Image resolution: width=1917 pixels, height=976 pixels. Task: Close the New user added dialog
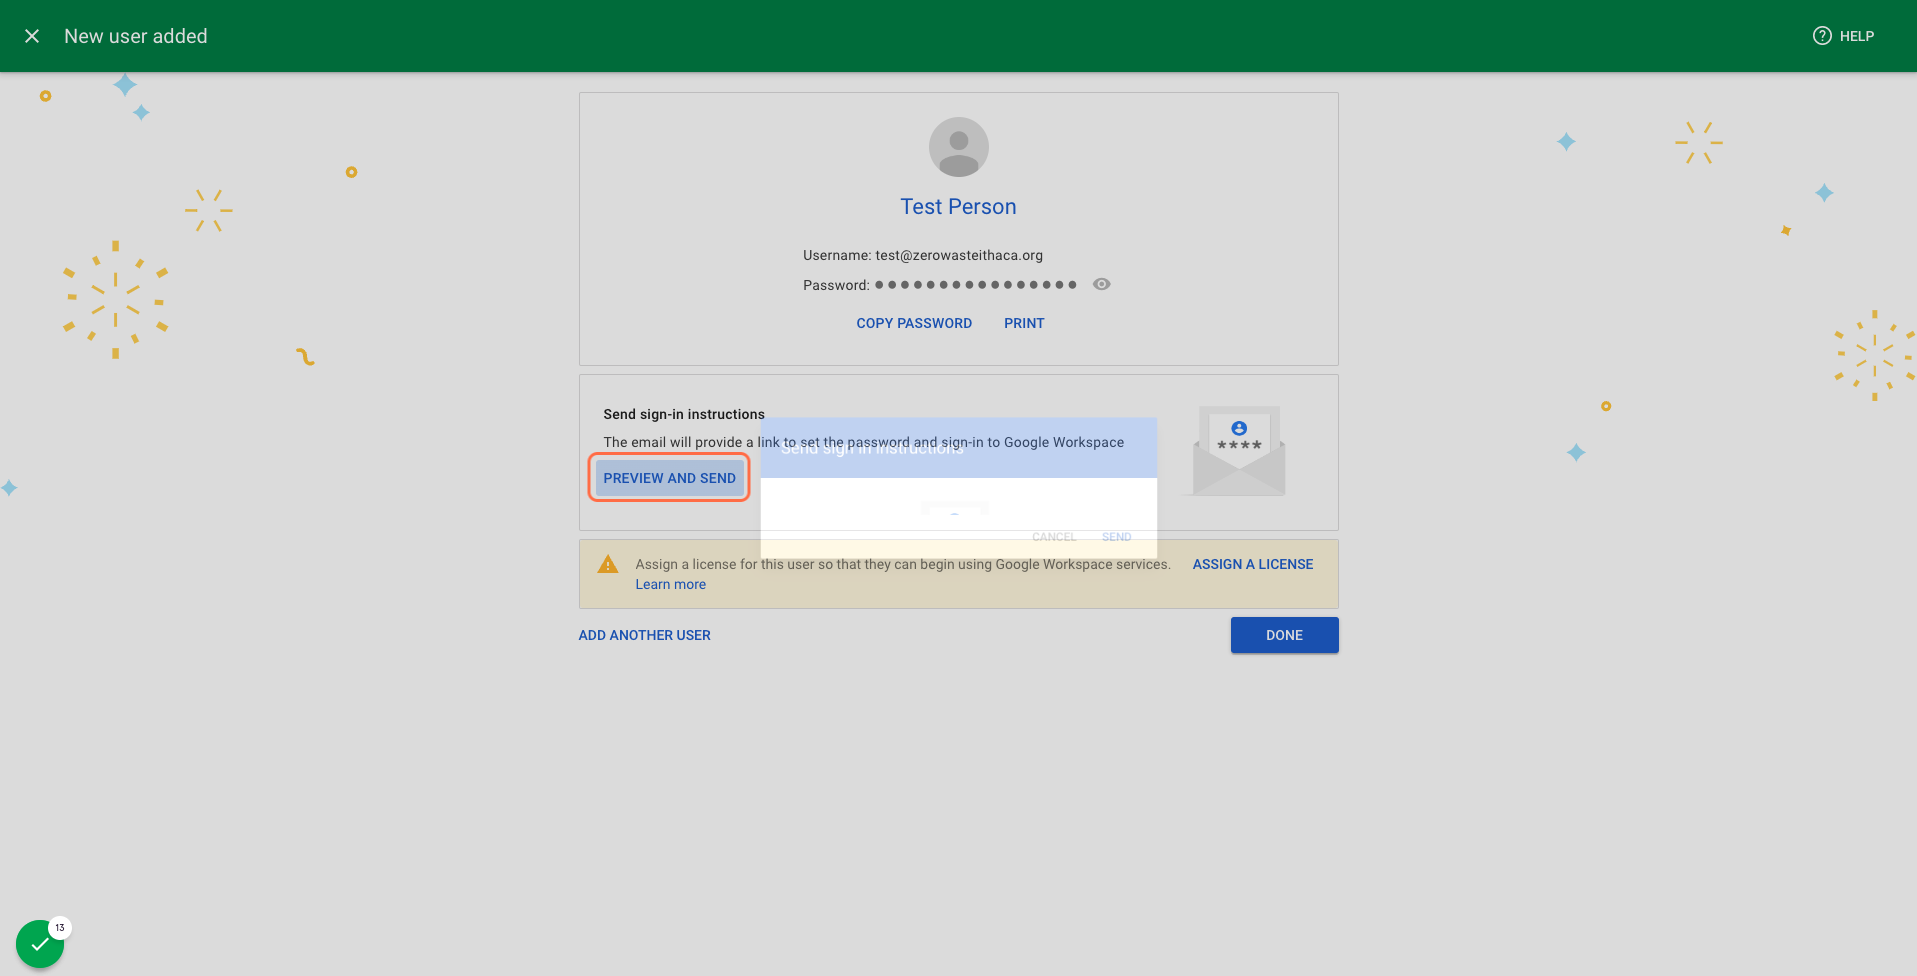(32, 36)
